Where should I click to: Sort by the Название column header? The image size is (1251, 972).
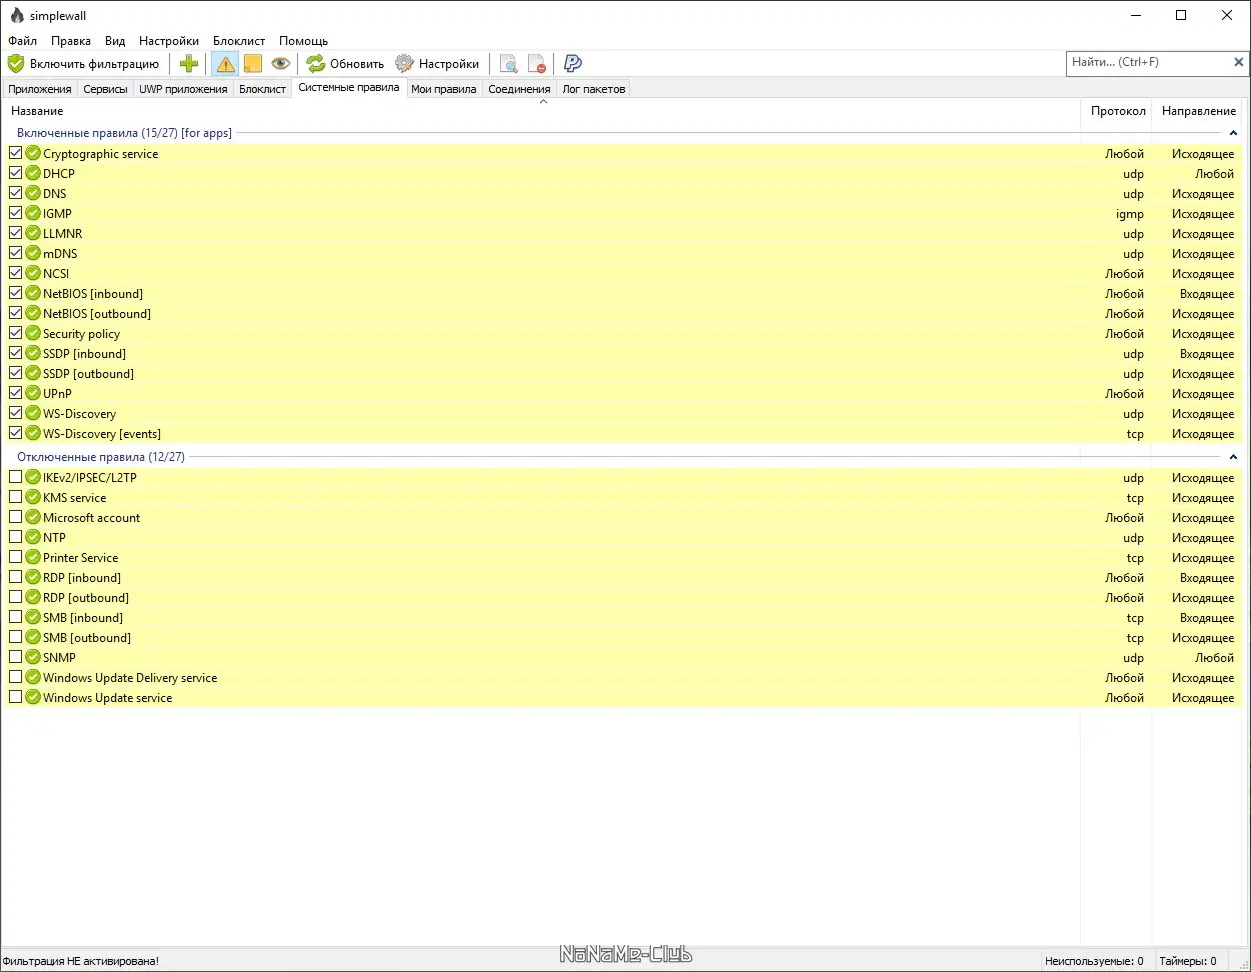click(541, 111)
